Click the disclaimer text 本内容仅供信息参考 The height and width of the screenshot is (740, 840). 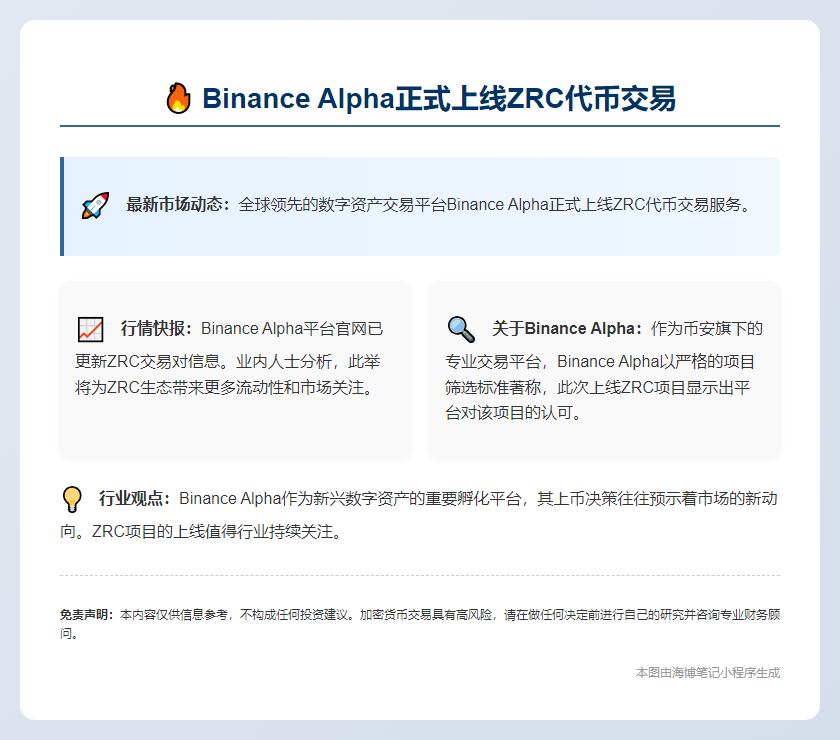(174, 615)
